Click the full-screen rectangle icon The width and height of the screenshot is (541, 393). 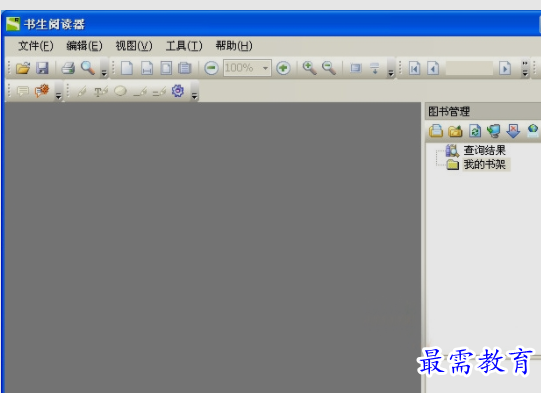pos(356,68)
